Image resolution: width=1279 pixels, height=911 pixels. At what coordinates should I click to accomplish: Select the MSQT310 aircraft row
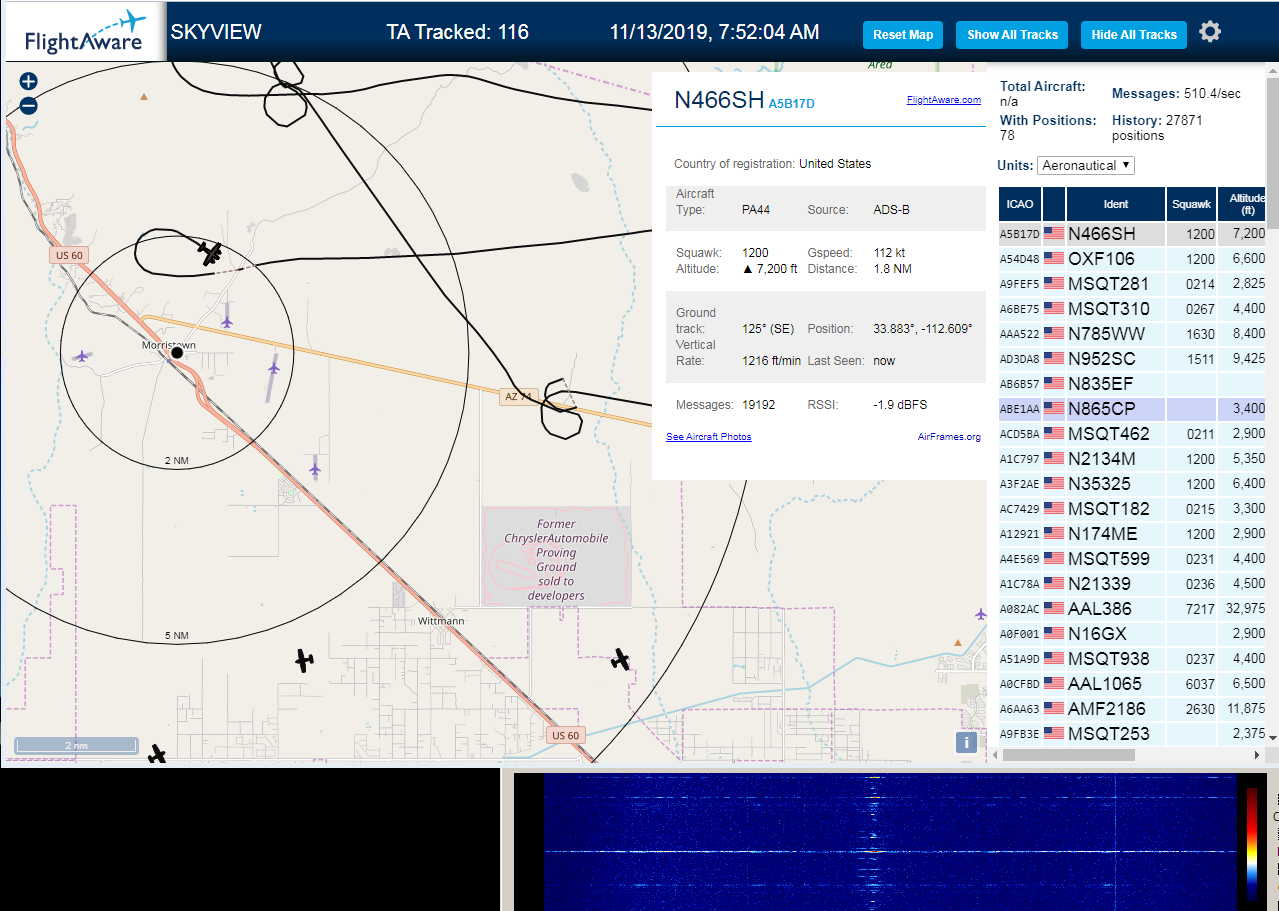pos(1132,309)
